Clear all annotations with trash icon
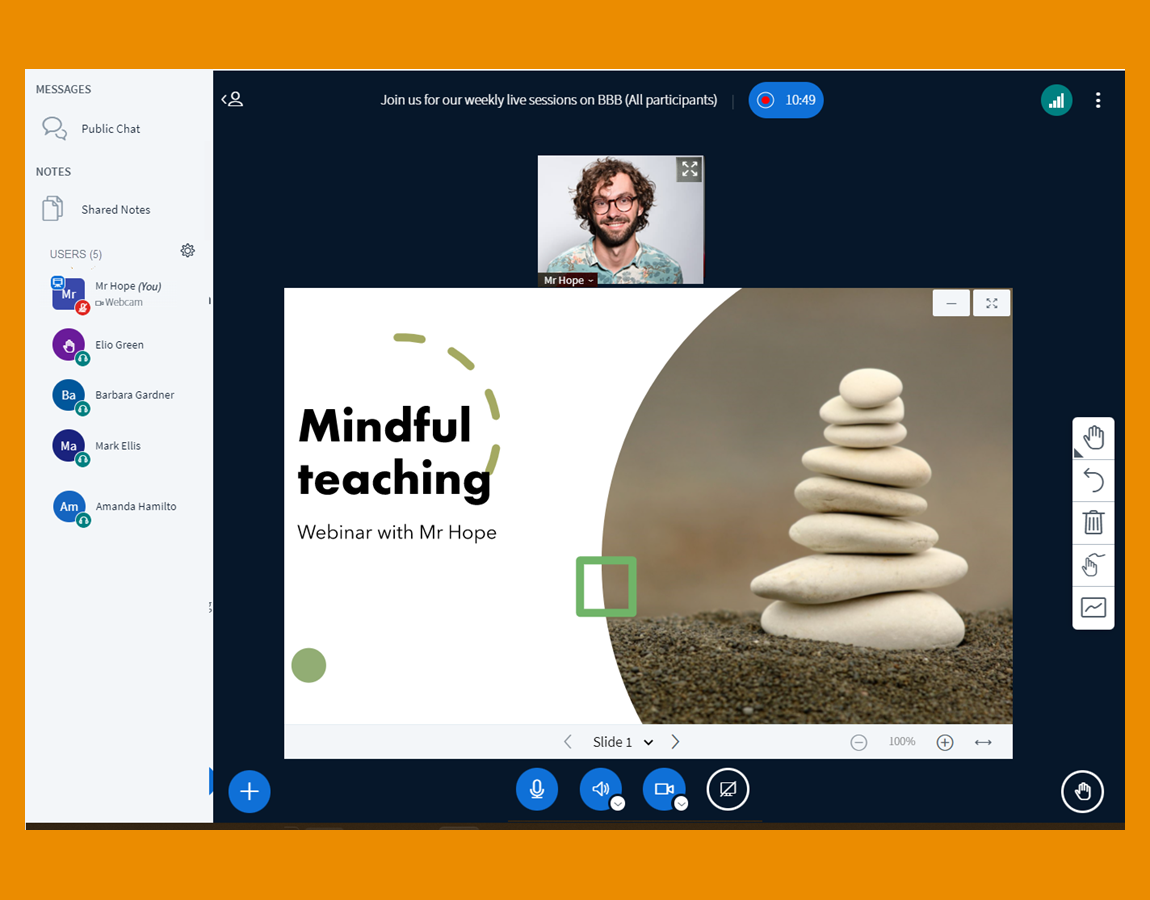 (x=1093, y=522)
